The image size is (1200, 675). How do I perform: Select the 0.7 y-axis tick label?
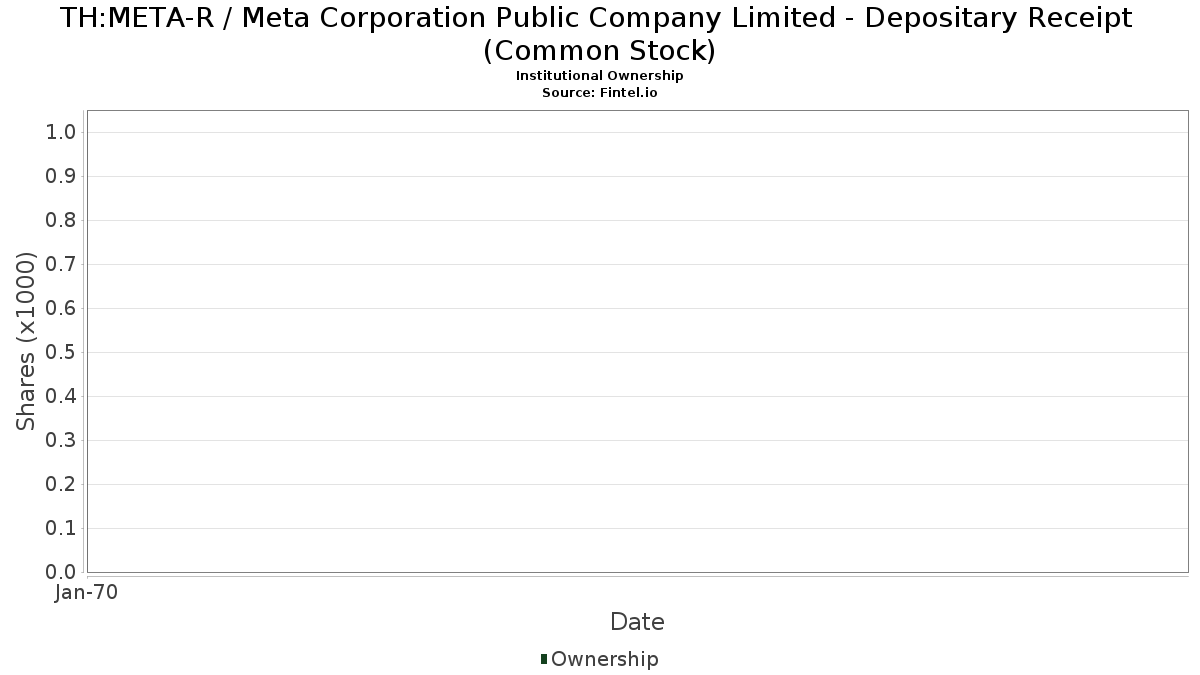[x=62, y=265]
